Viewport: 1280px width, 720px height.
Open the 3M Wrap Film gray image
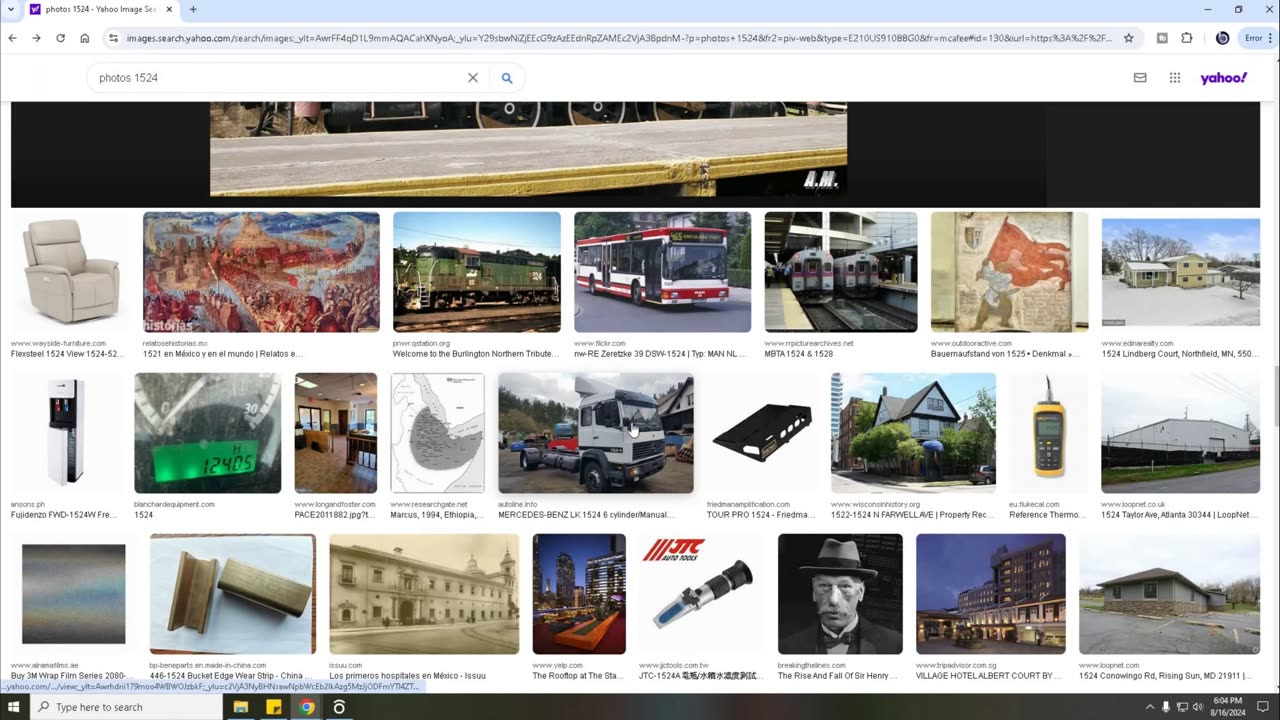coord(73,594)
